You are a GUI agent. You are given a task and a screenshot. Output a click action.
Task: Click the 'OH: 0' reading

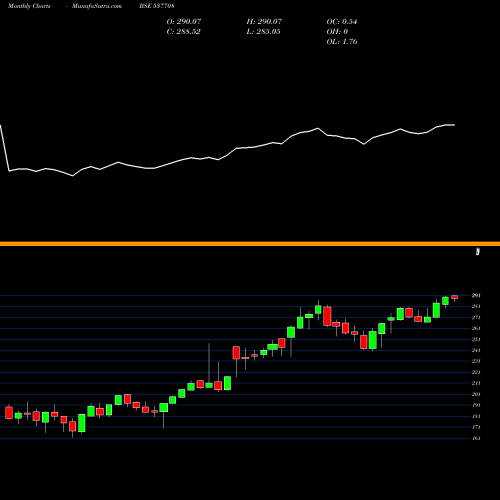[x=337, y=32]
